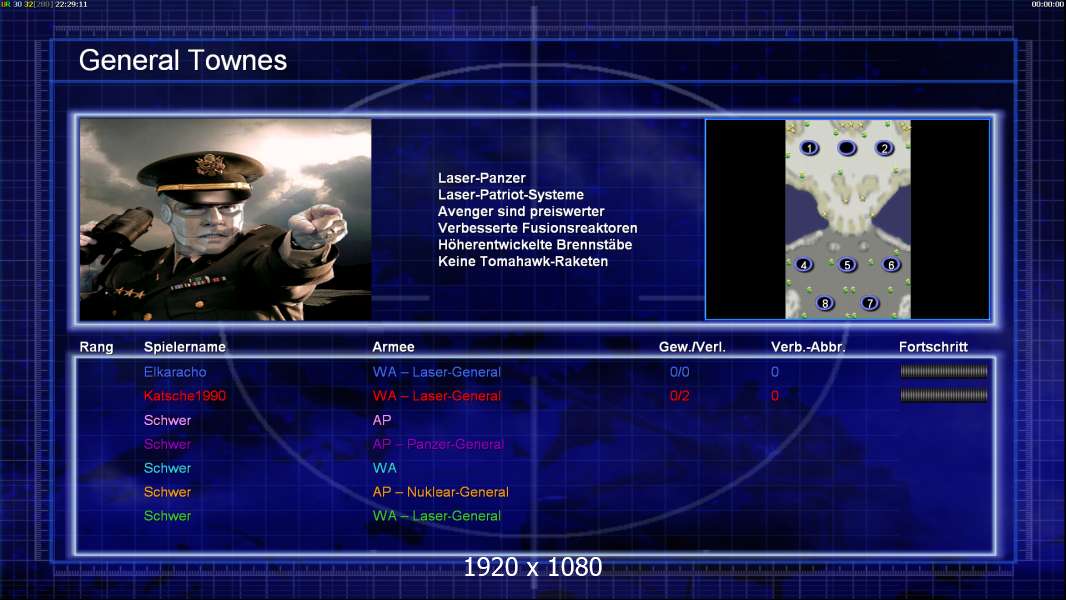
Task: Click Schwer in the AP – Nuklear-General row
Action: (x=167, y=492)
